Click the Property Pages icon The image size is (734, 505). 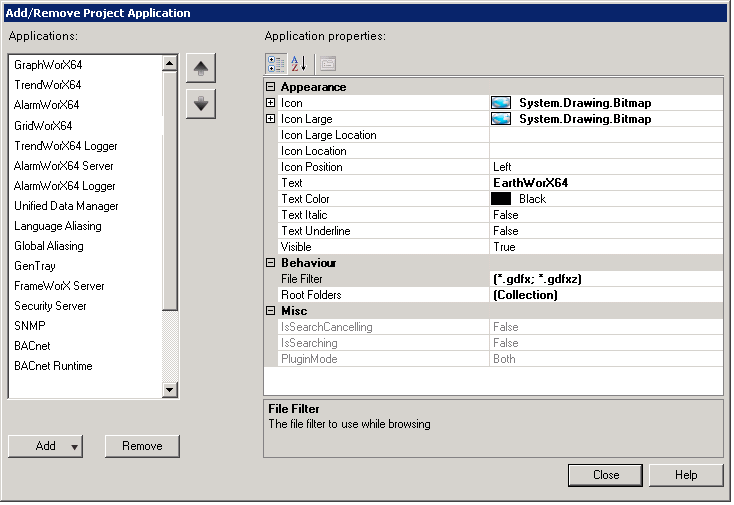tap(327, 64)
